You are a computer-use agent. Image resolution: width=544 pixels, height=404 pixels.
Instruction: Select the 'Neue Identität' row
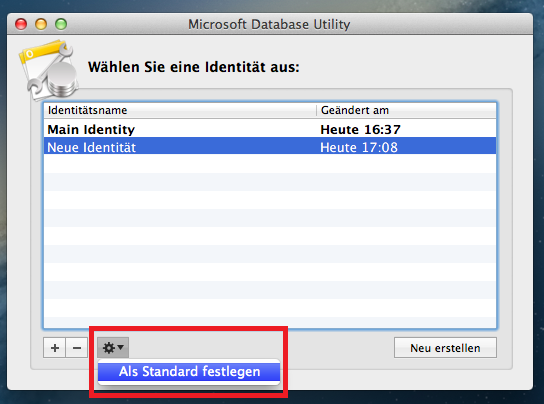[x=270, y=146]
